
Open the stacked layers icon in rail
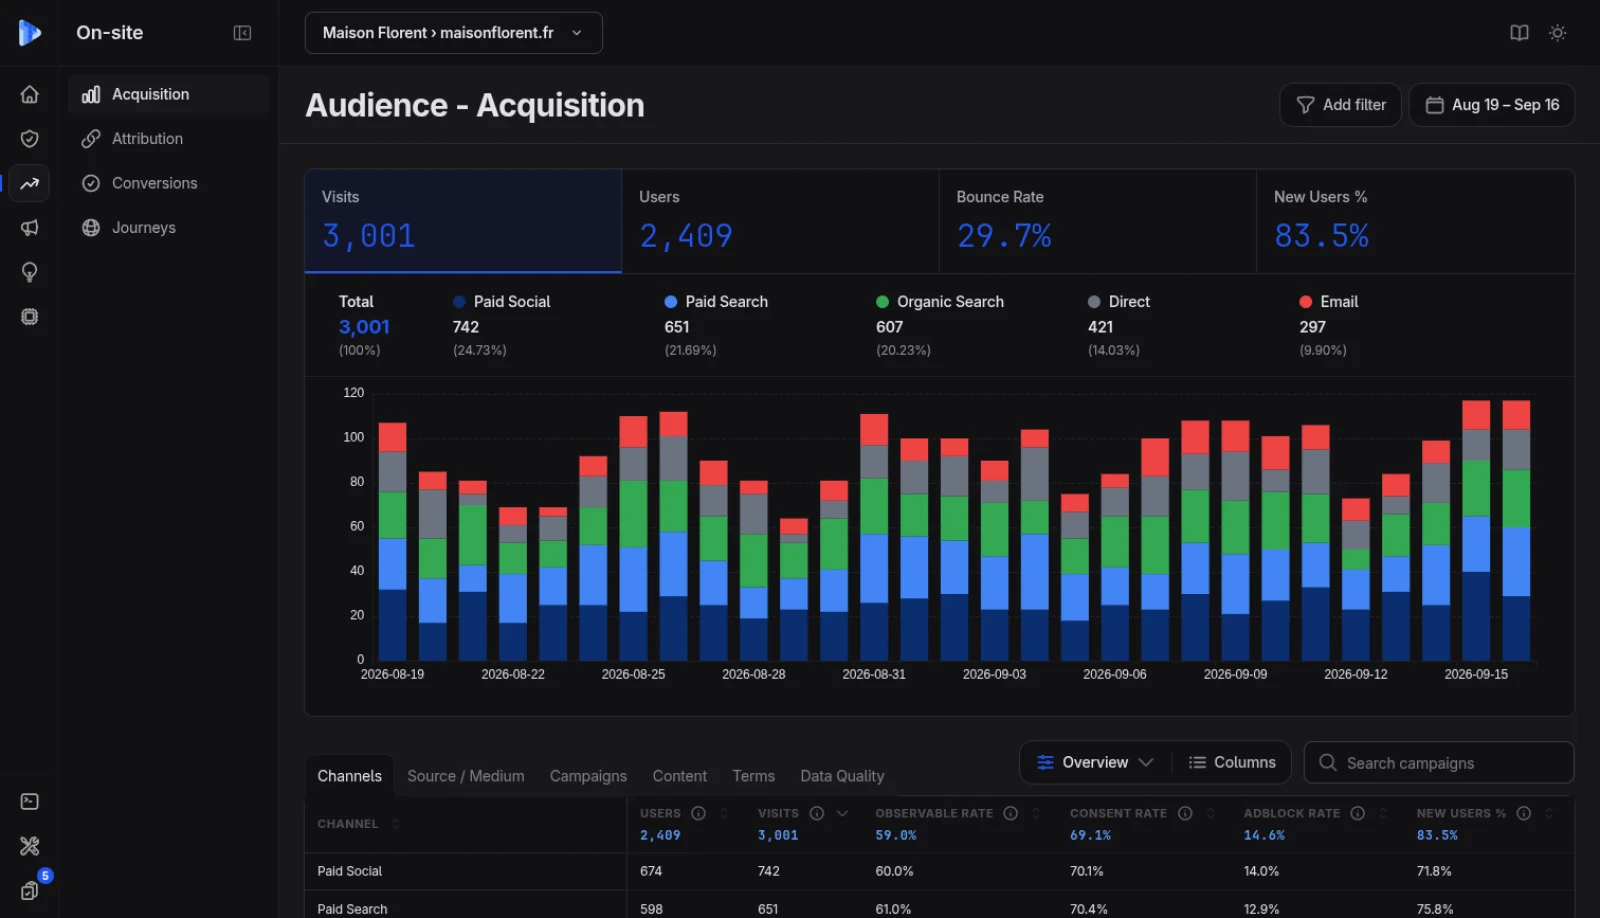pyautogui.click(x=30, y=317)
